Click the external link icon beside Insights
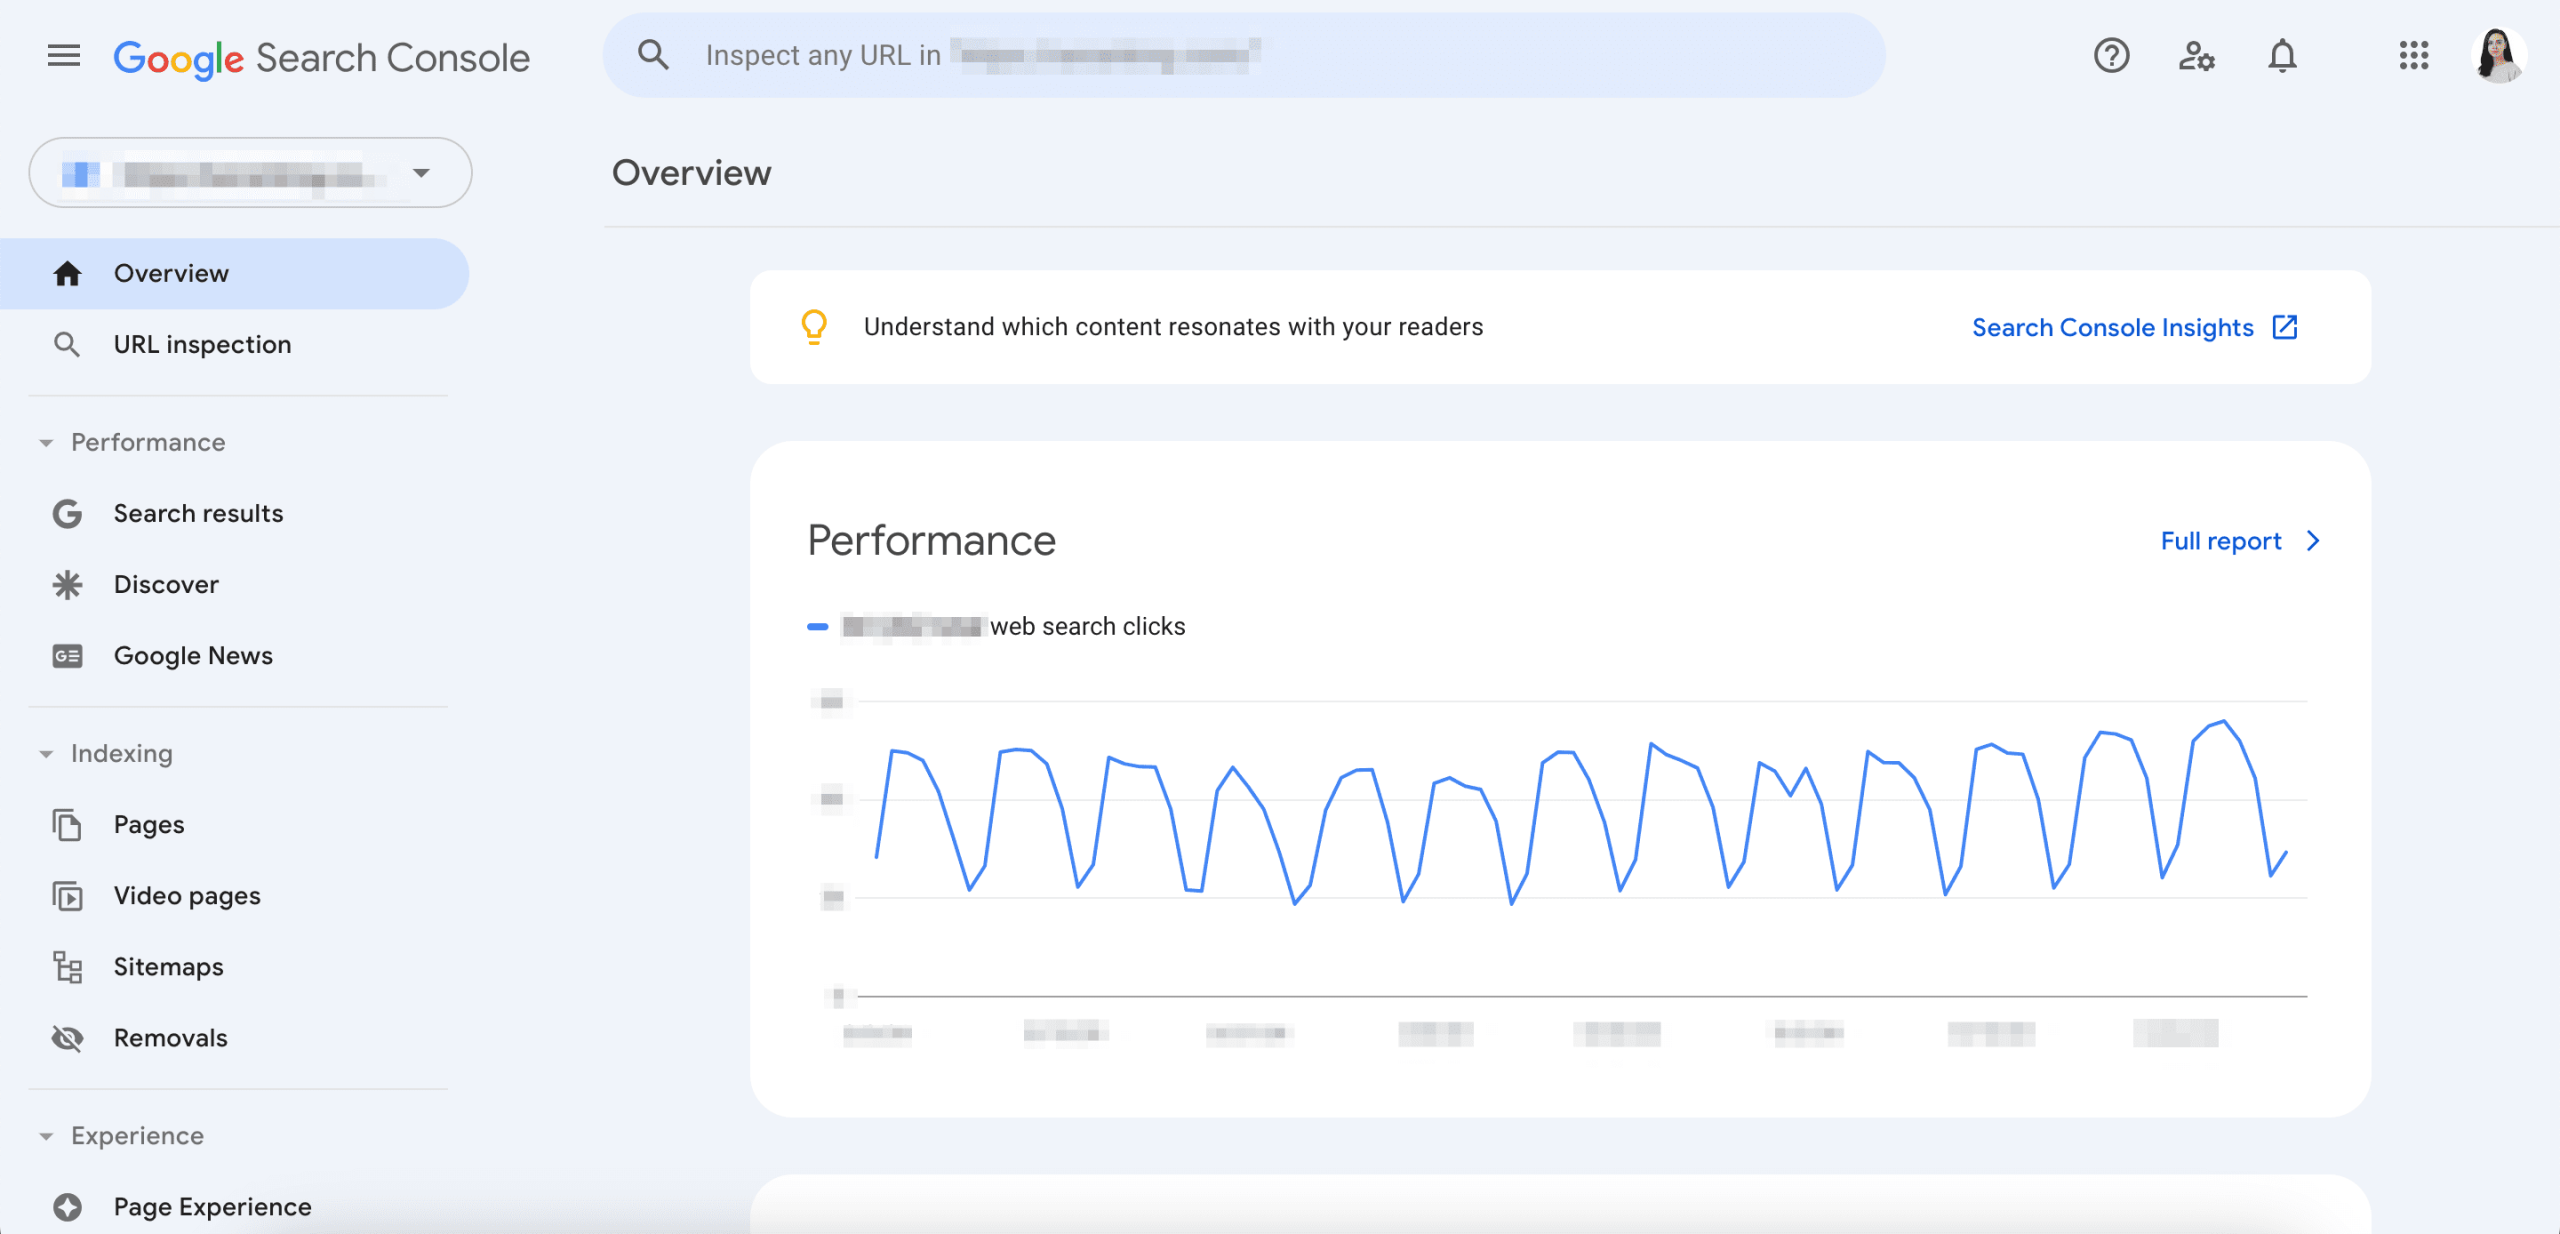2560x1234 pixels. (2285, 327)
